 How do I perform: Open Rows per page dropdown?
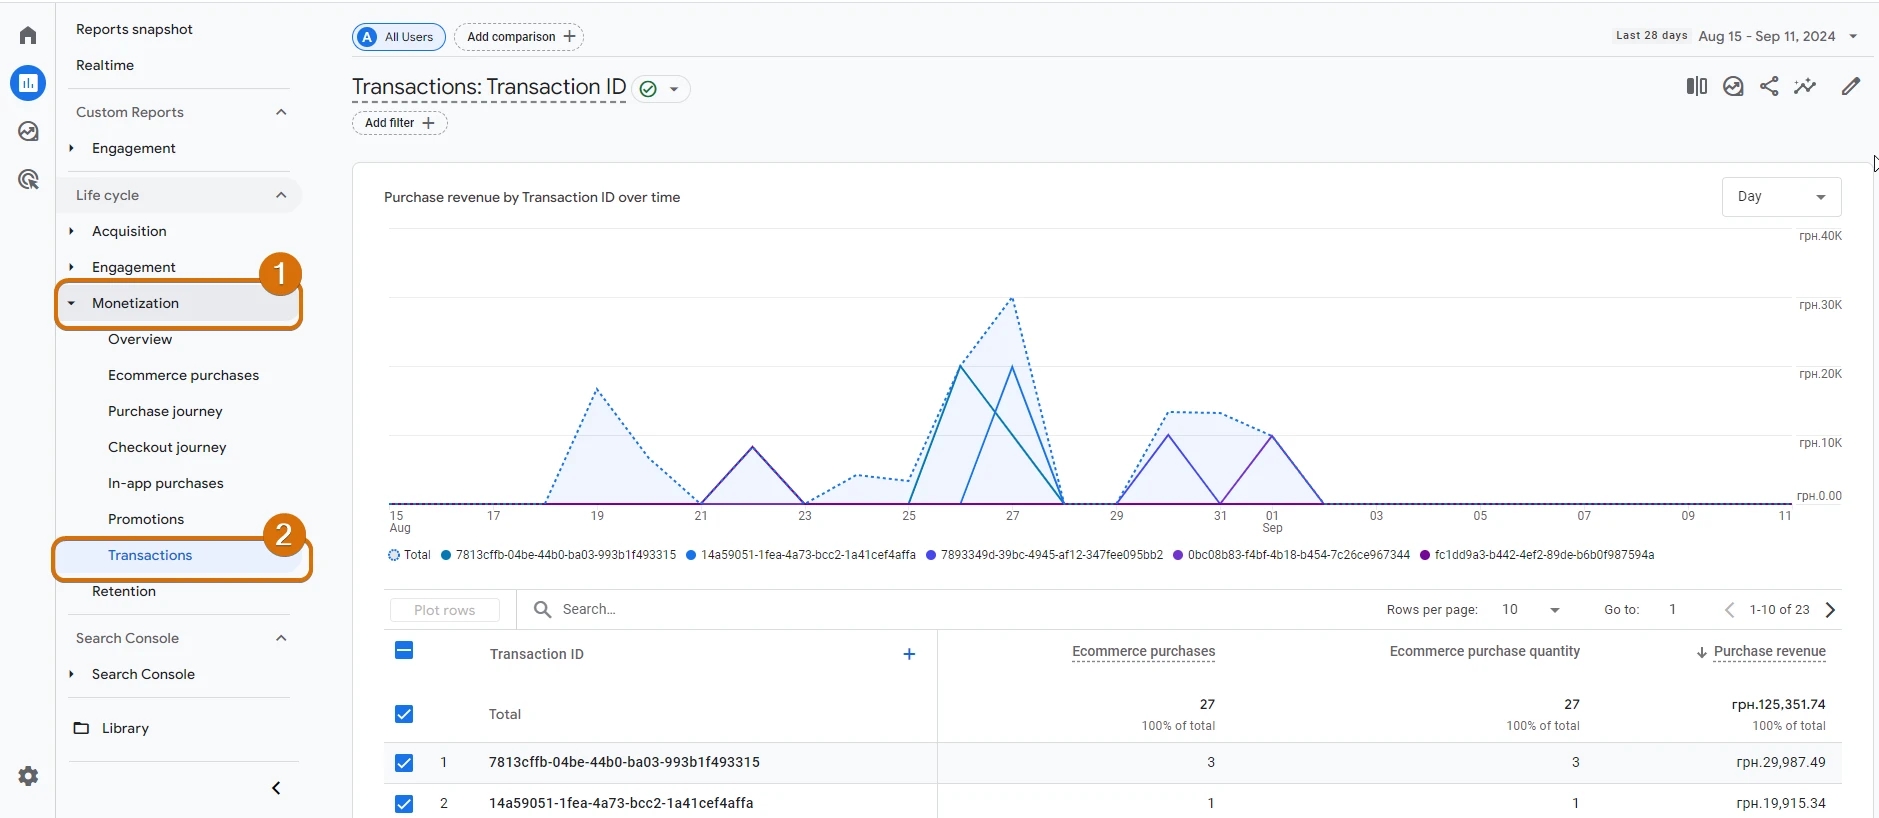(1531, 610)
